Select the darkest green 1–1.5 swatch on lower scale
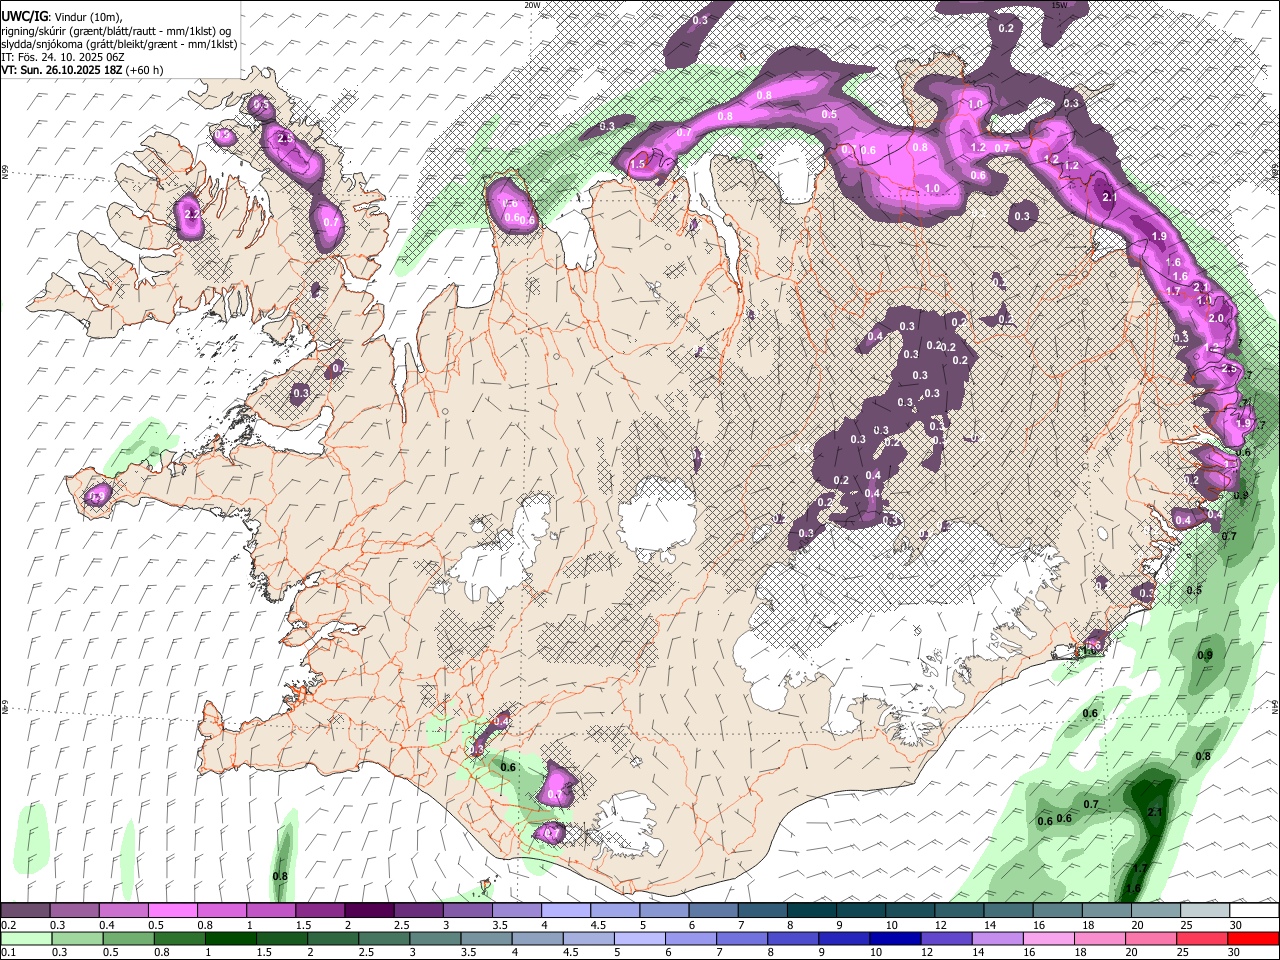Viewport: 1280px width, 960px height. pos(230,938)
